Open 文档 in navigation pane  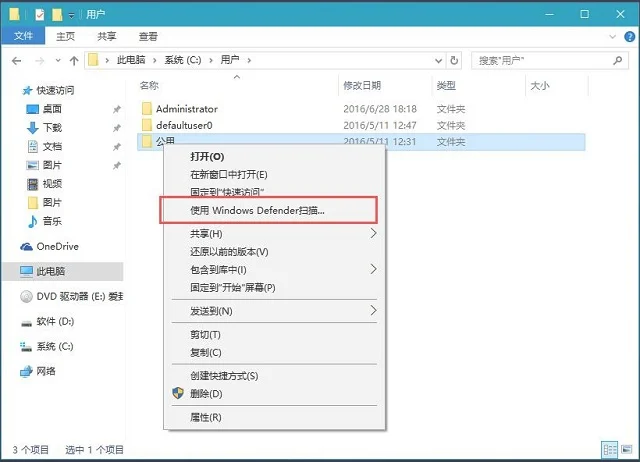click(52, 147)
